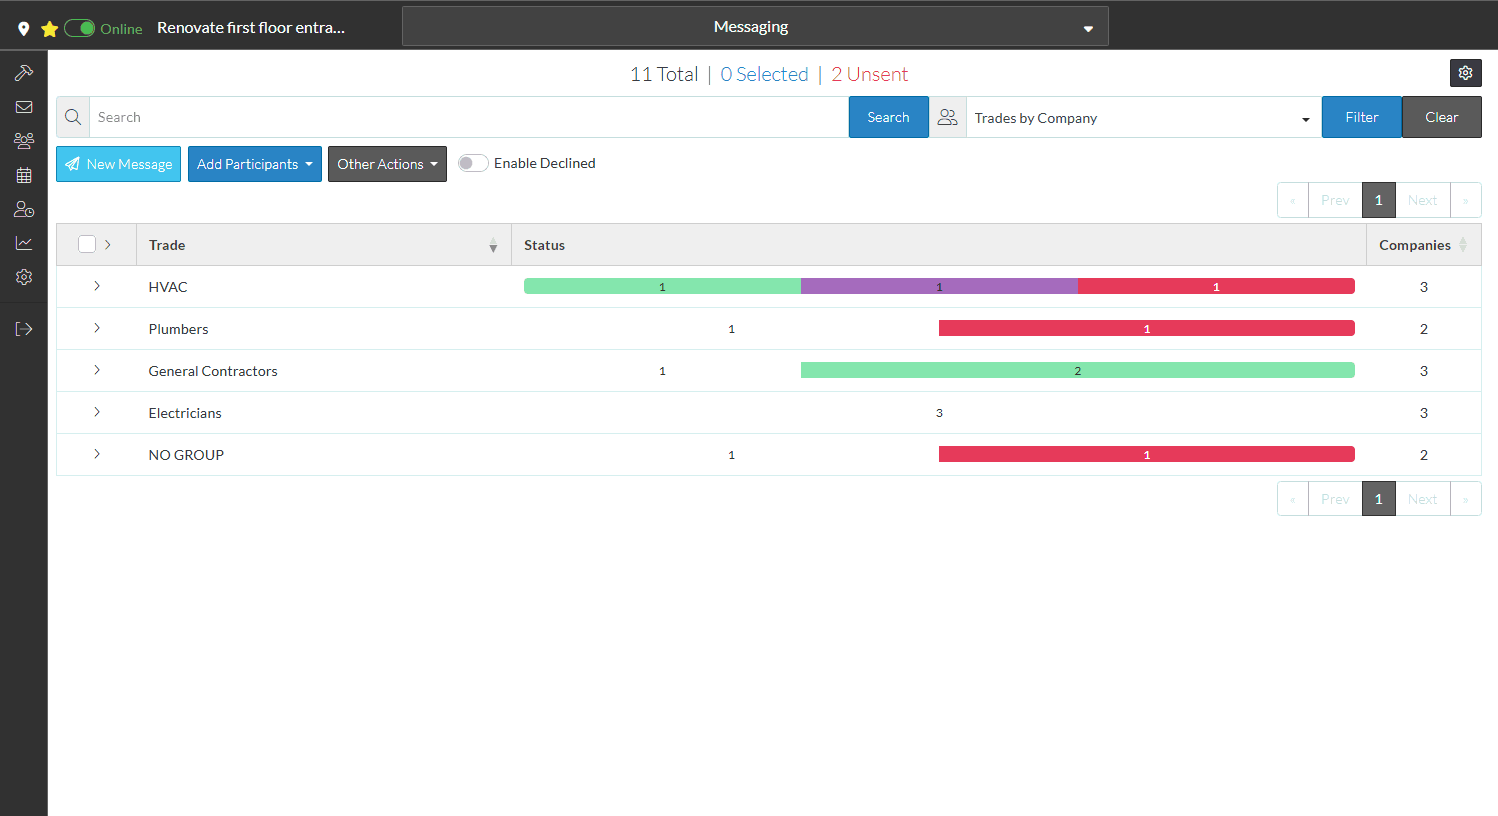1498x816 pixels.
Task: Click page 1 in bottom pagination
Action: point(1378,499)
